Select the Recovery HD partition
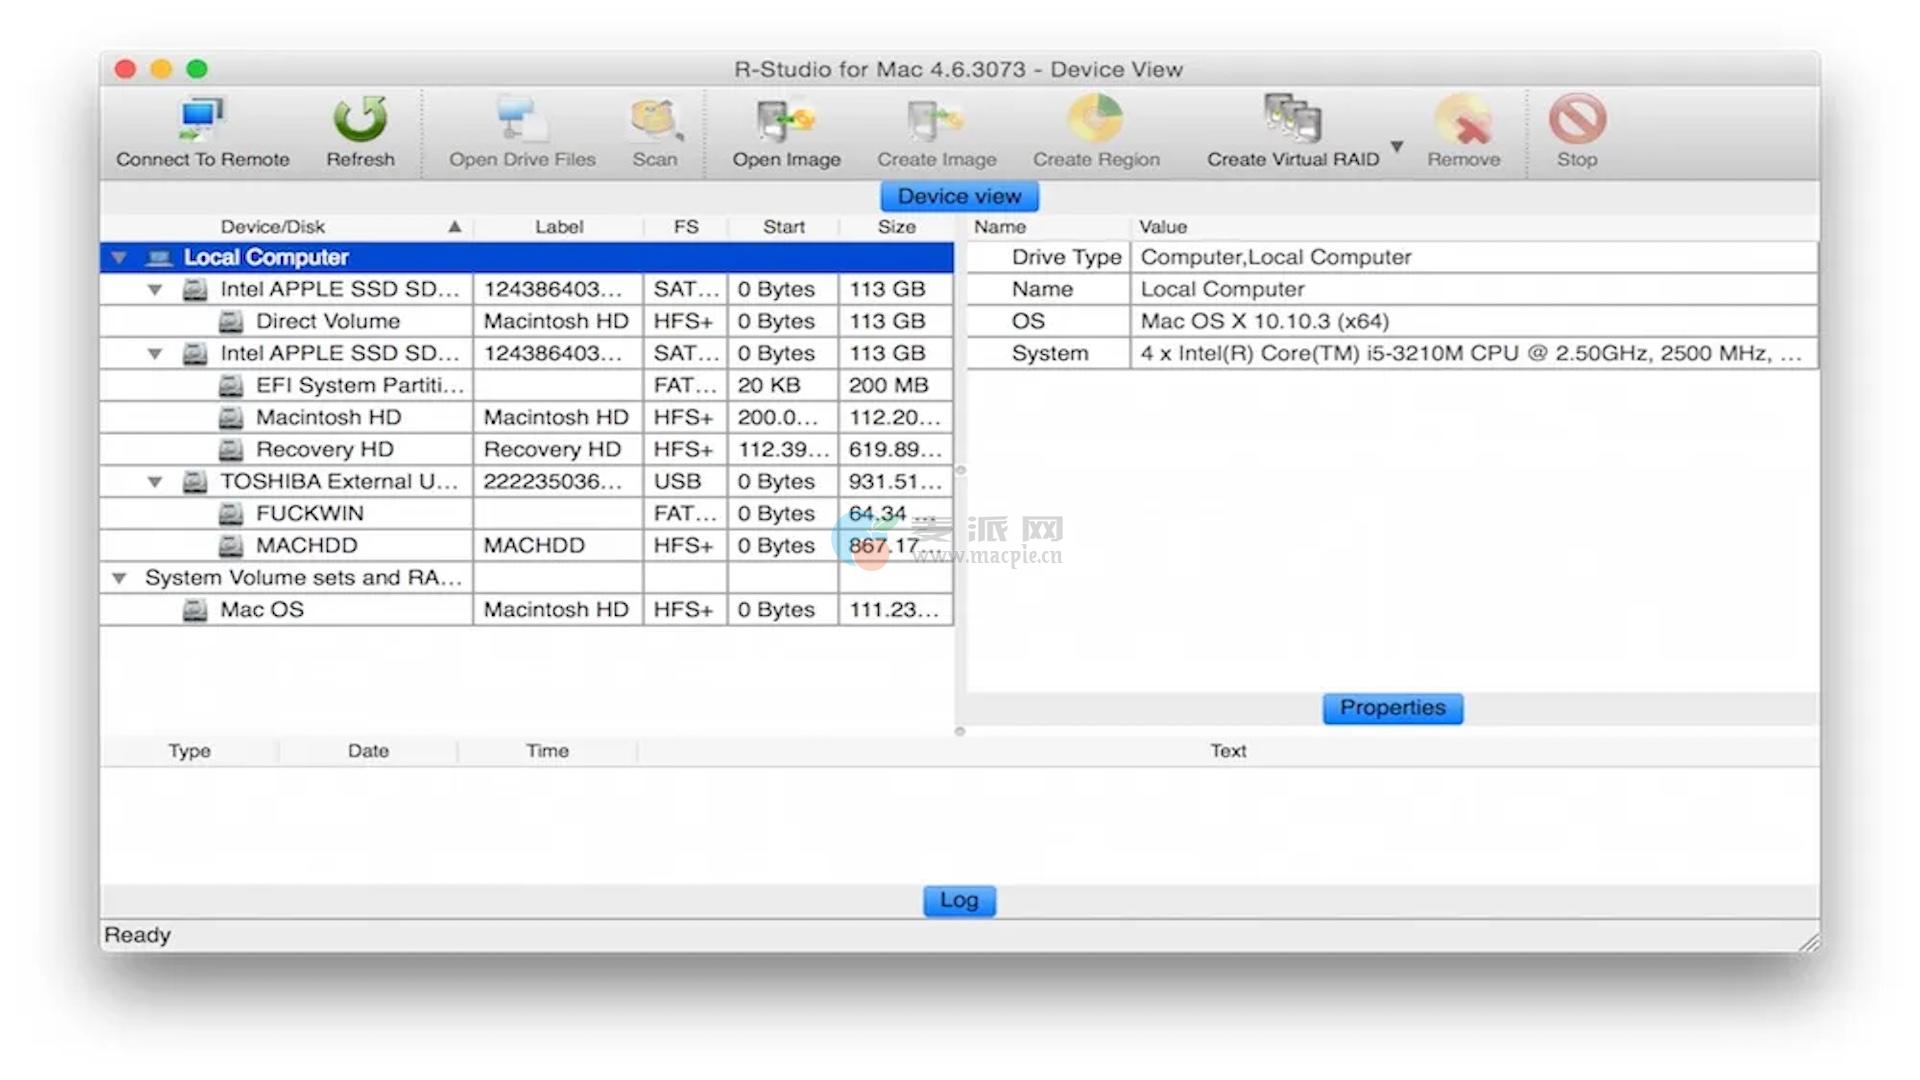The image size is (1920, 1080). pyautogui.click(x=323, y=449)
